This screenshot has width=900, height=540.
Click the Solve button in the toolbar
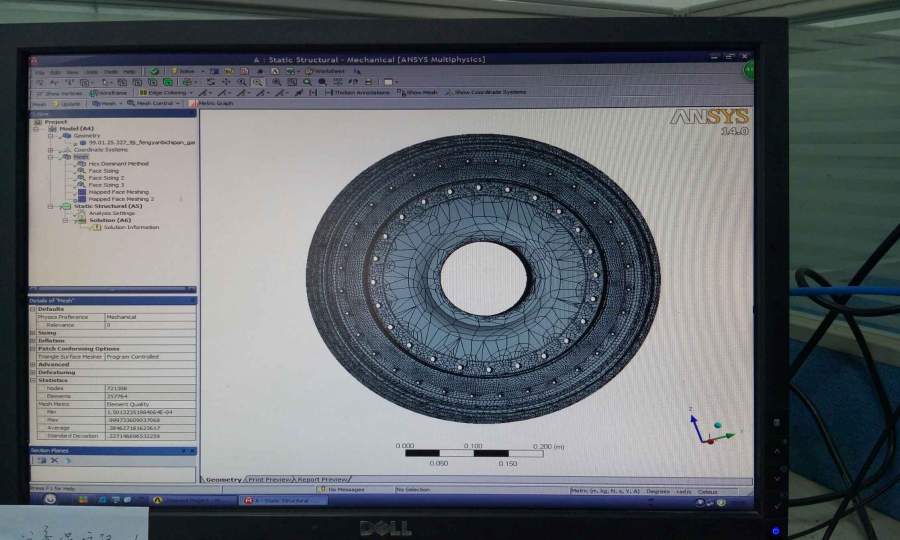coord(183,71)
